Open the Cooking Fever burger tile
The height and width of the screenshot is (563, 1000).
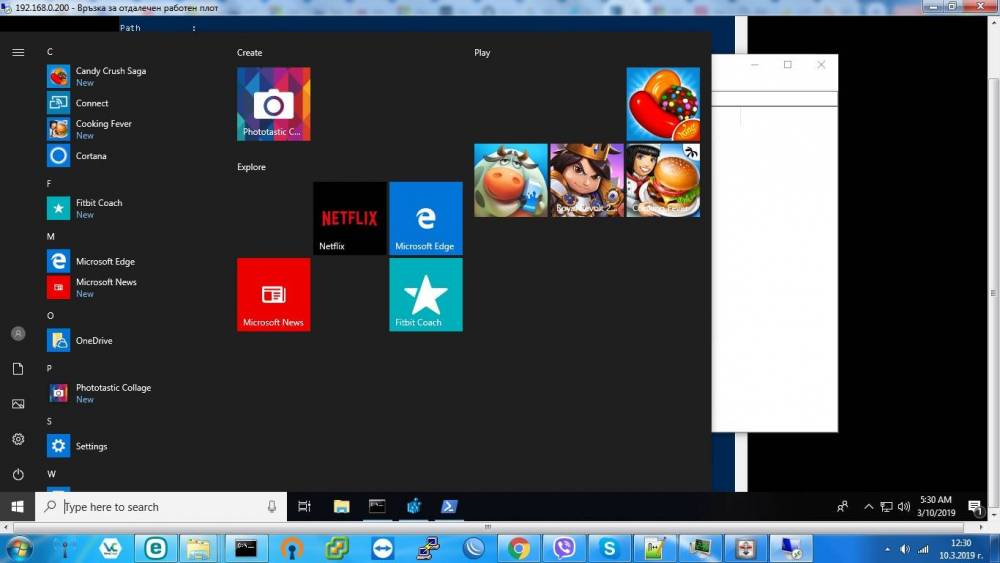pyautogui.click(x=663, y=180)
